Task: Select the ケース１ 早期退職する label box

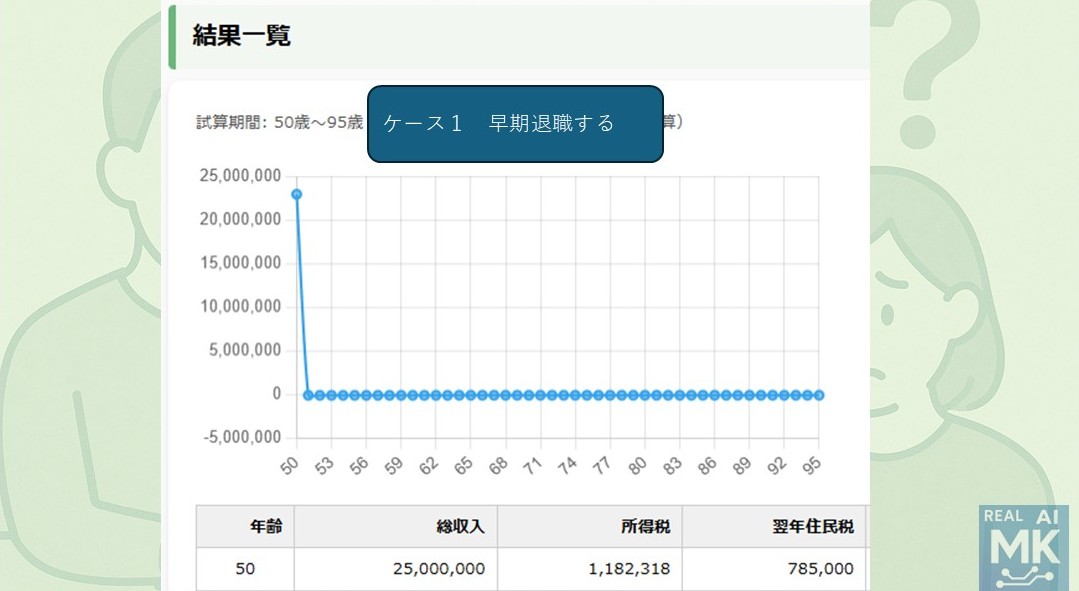Action: click(x=515, y=124)
